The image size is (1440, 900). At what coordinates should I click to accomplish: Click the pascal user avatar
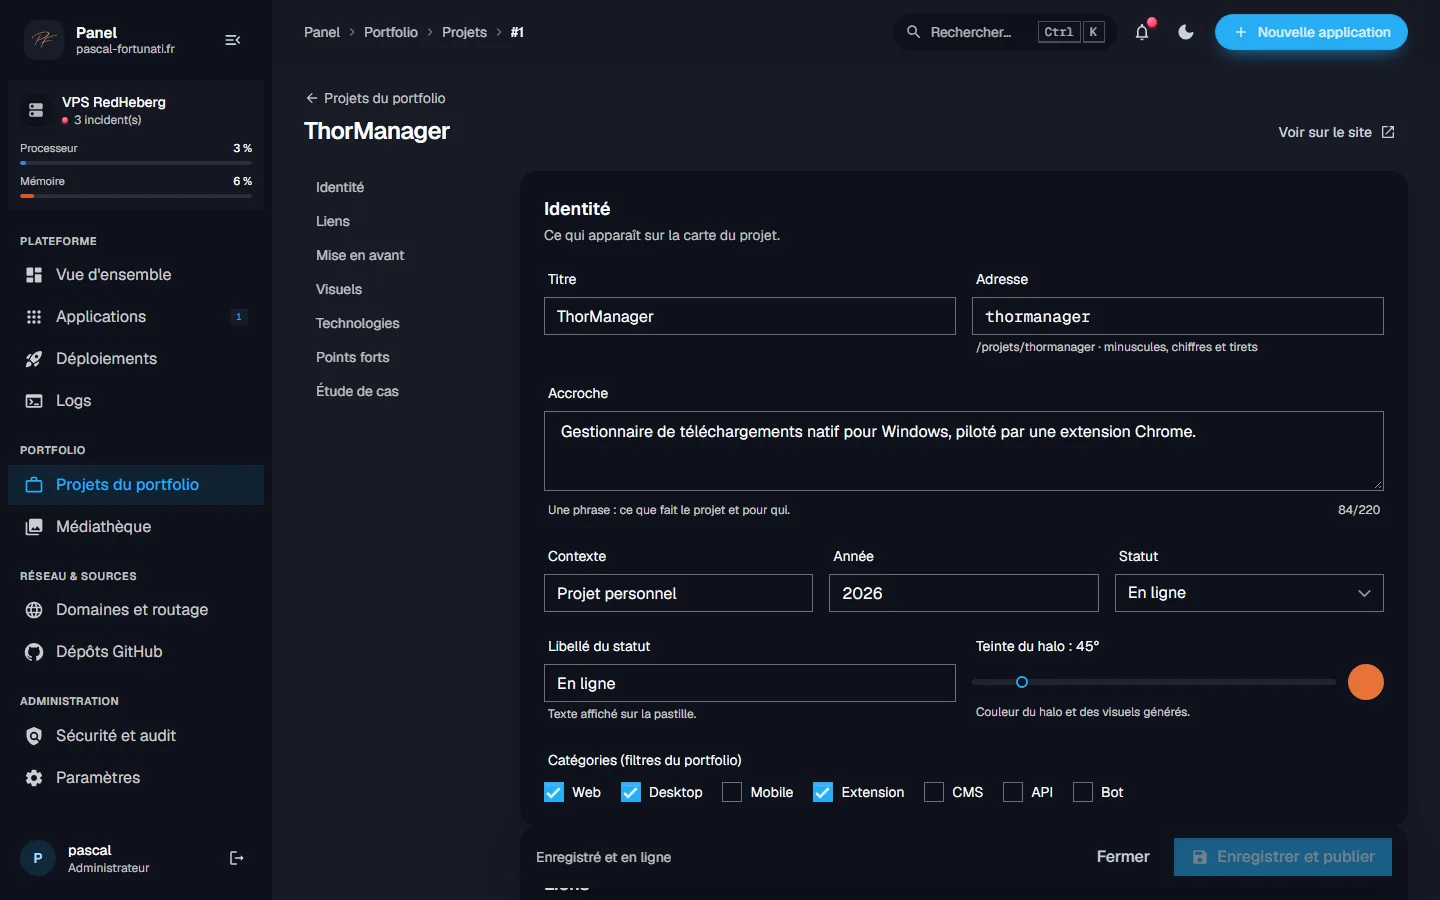38,858
